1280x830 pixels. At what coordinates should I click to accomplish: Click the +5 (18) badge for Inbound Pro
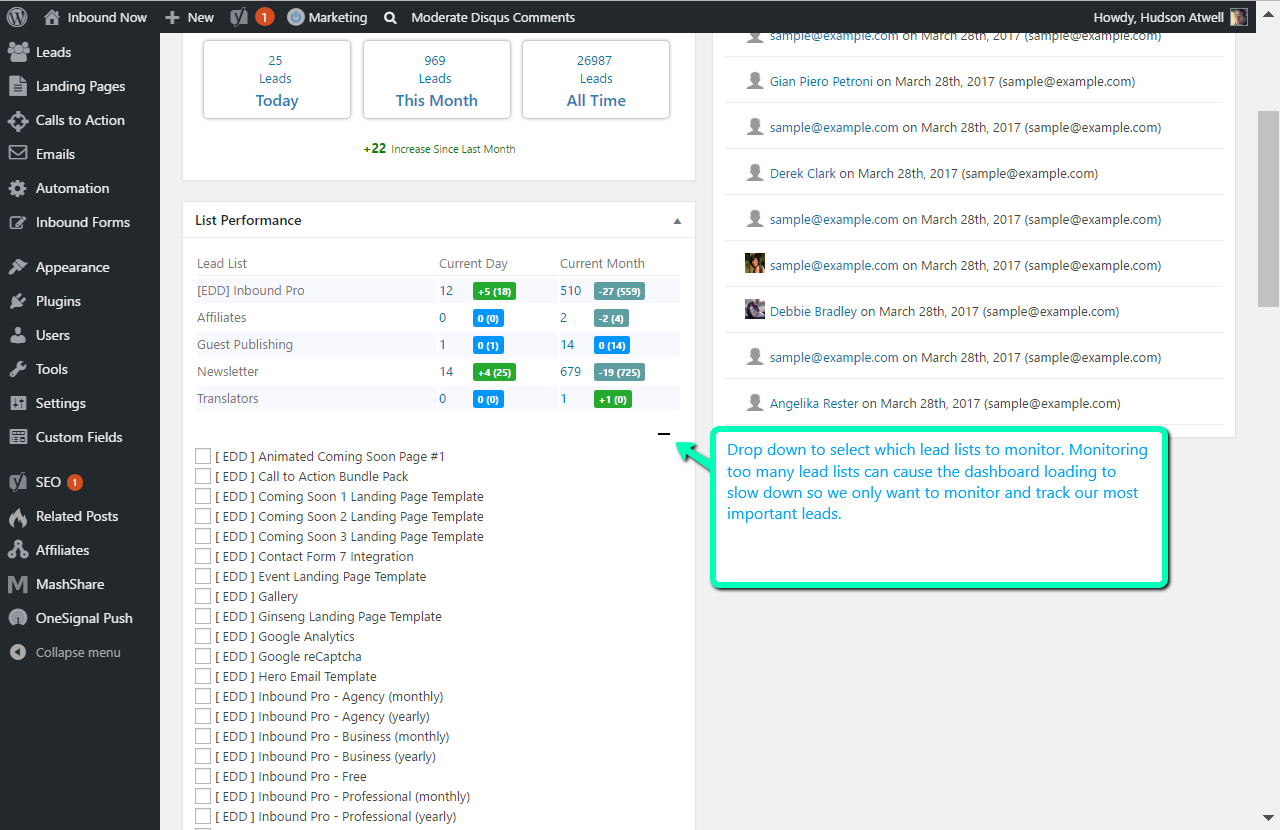pyautogui.click(x=494, y=291)
